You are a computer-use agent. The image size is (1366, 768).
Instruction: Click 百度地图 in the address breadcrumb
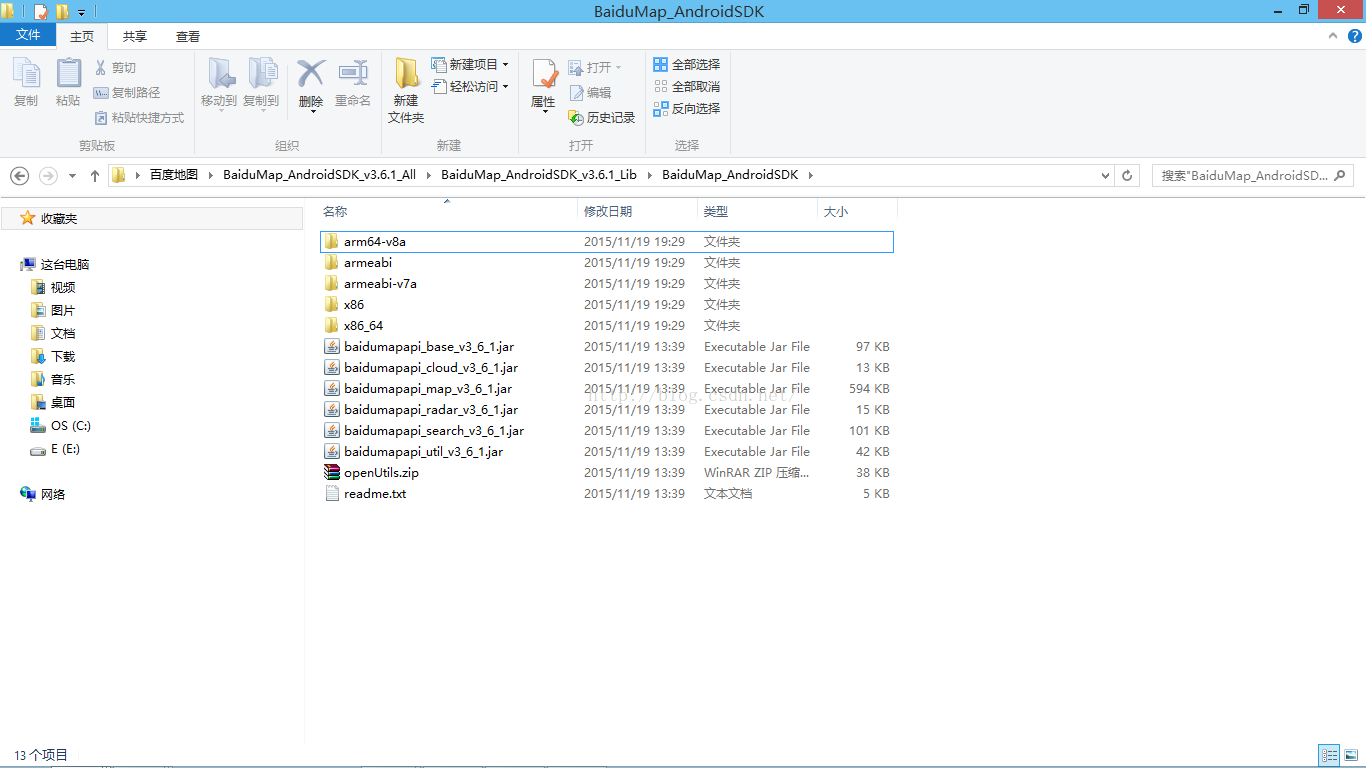pos(174,175)
